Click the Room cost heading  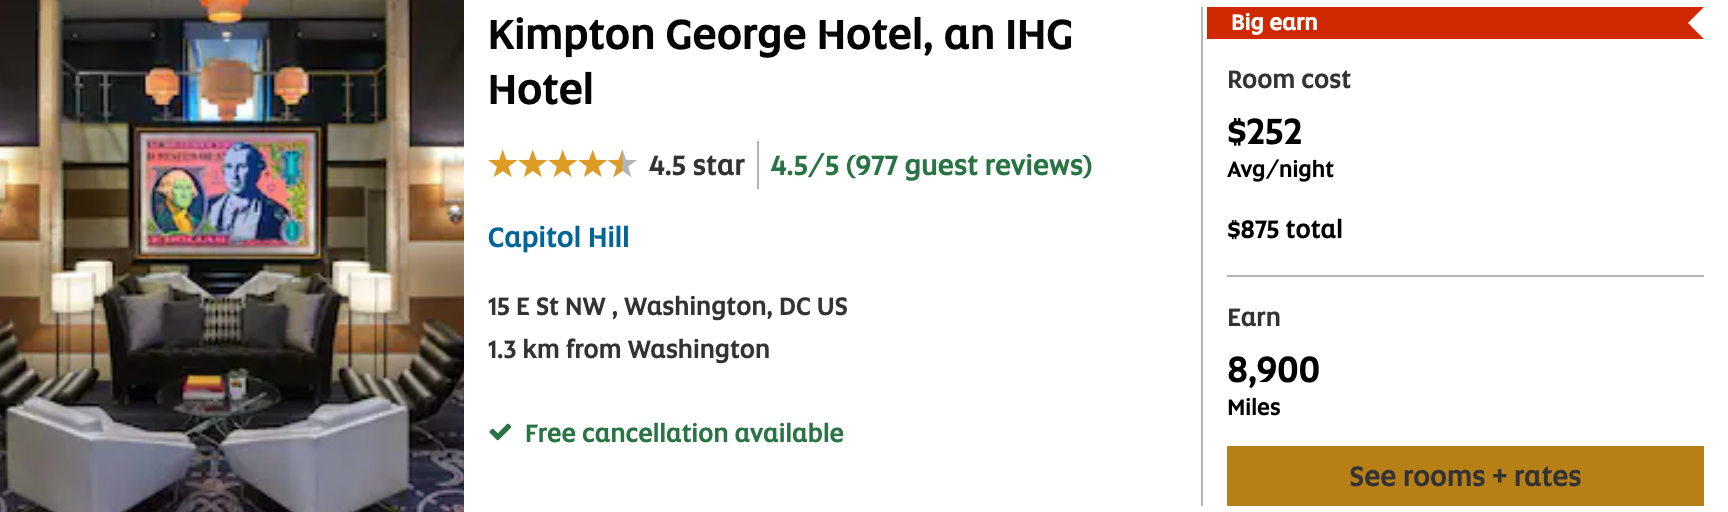[x=1288, y=80]
